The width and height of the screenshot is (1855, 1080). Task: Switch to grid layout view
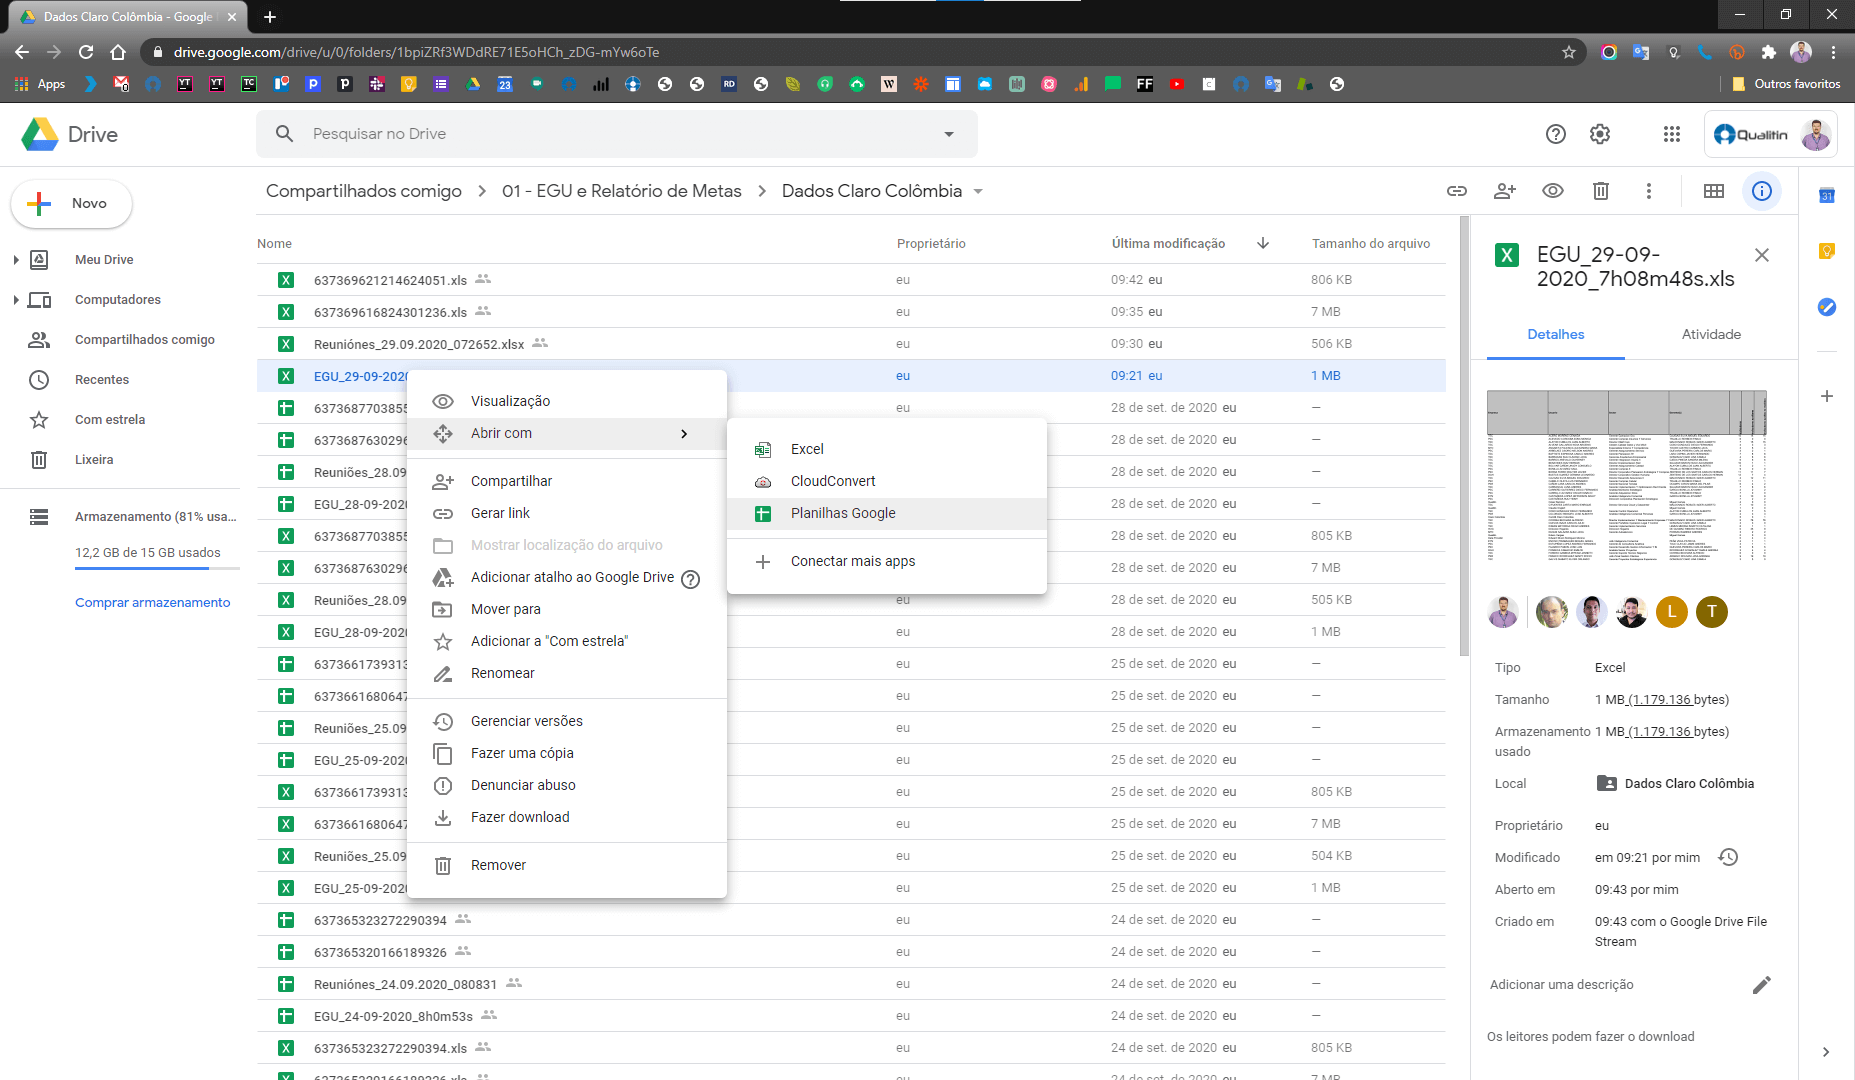[x=1714, y=191]
